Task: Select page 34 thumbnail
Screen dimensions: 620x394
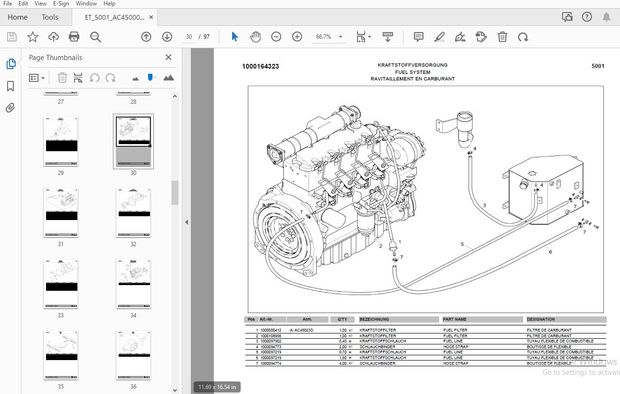Action: pos(133,284)
